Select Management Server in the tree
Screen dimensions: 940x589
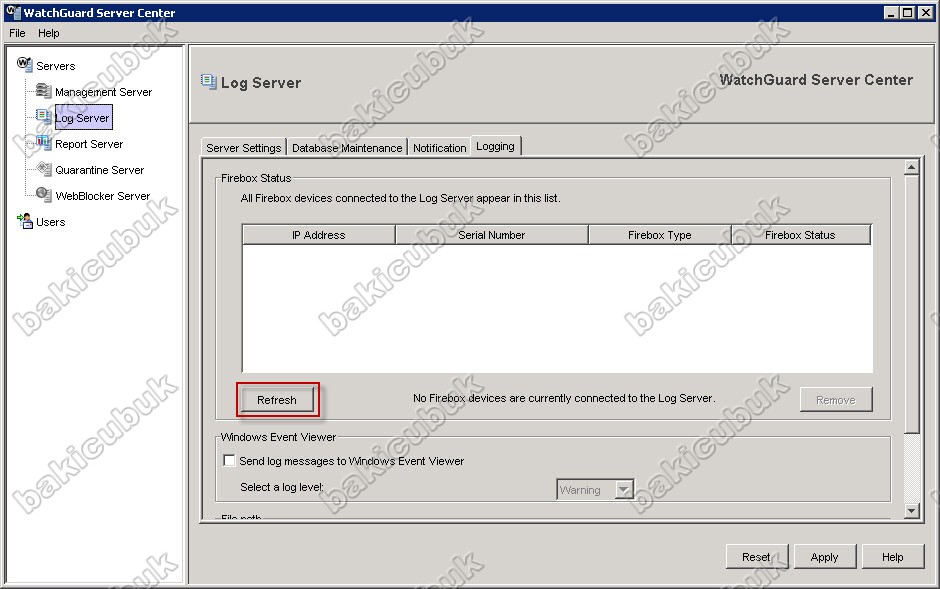click(x=103, y=92)
